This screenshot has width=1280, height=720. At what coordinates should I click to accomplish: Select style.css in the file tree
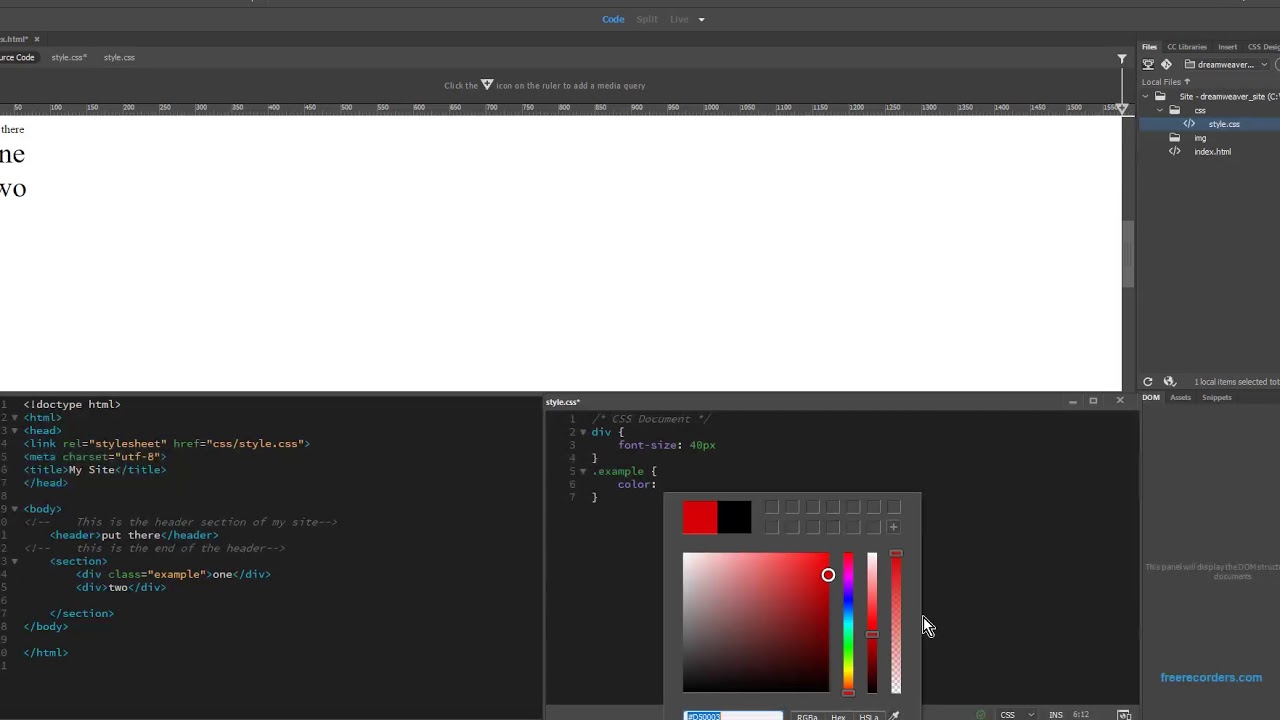1224,124
